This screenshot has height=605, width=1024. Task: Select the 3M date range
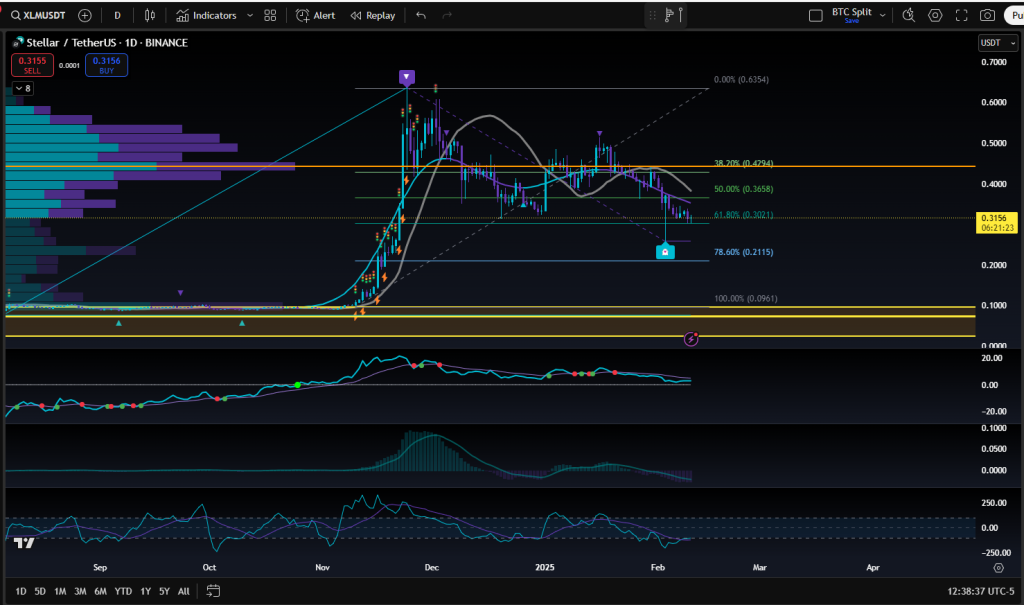coord(80,591)
